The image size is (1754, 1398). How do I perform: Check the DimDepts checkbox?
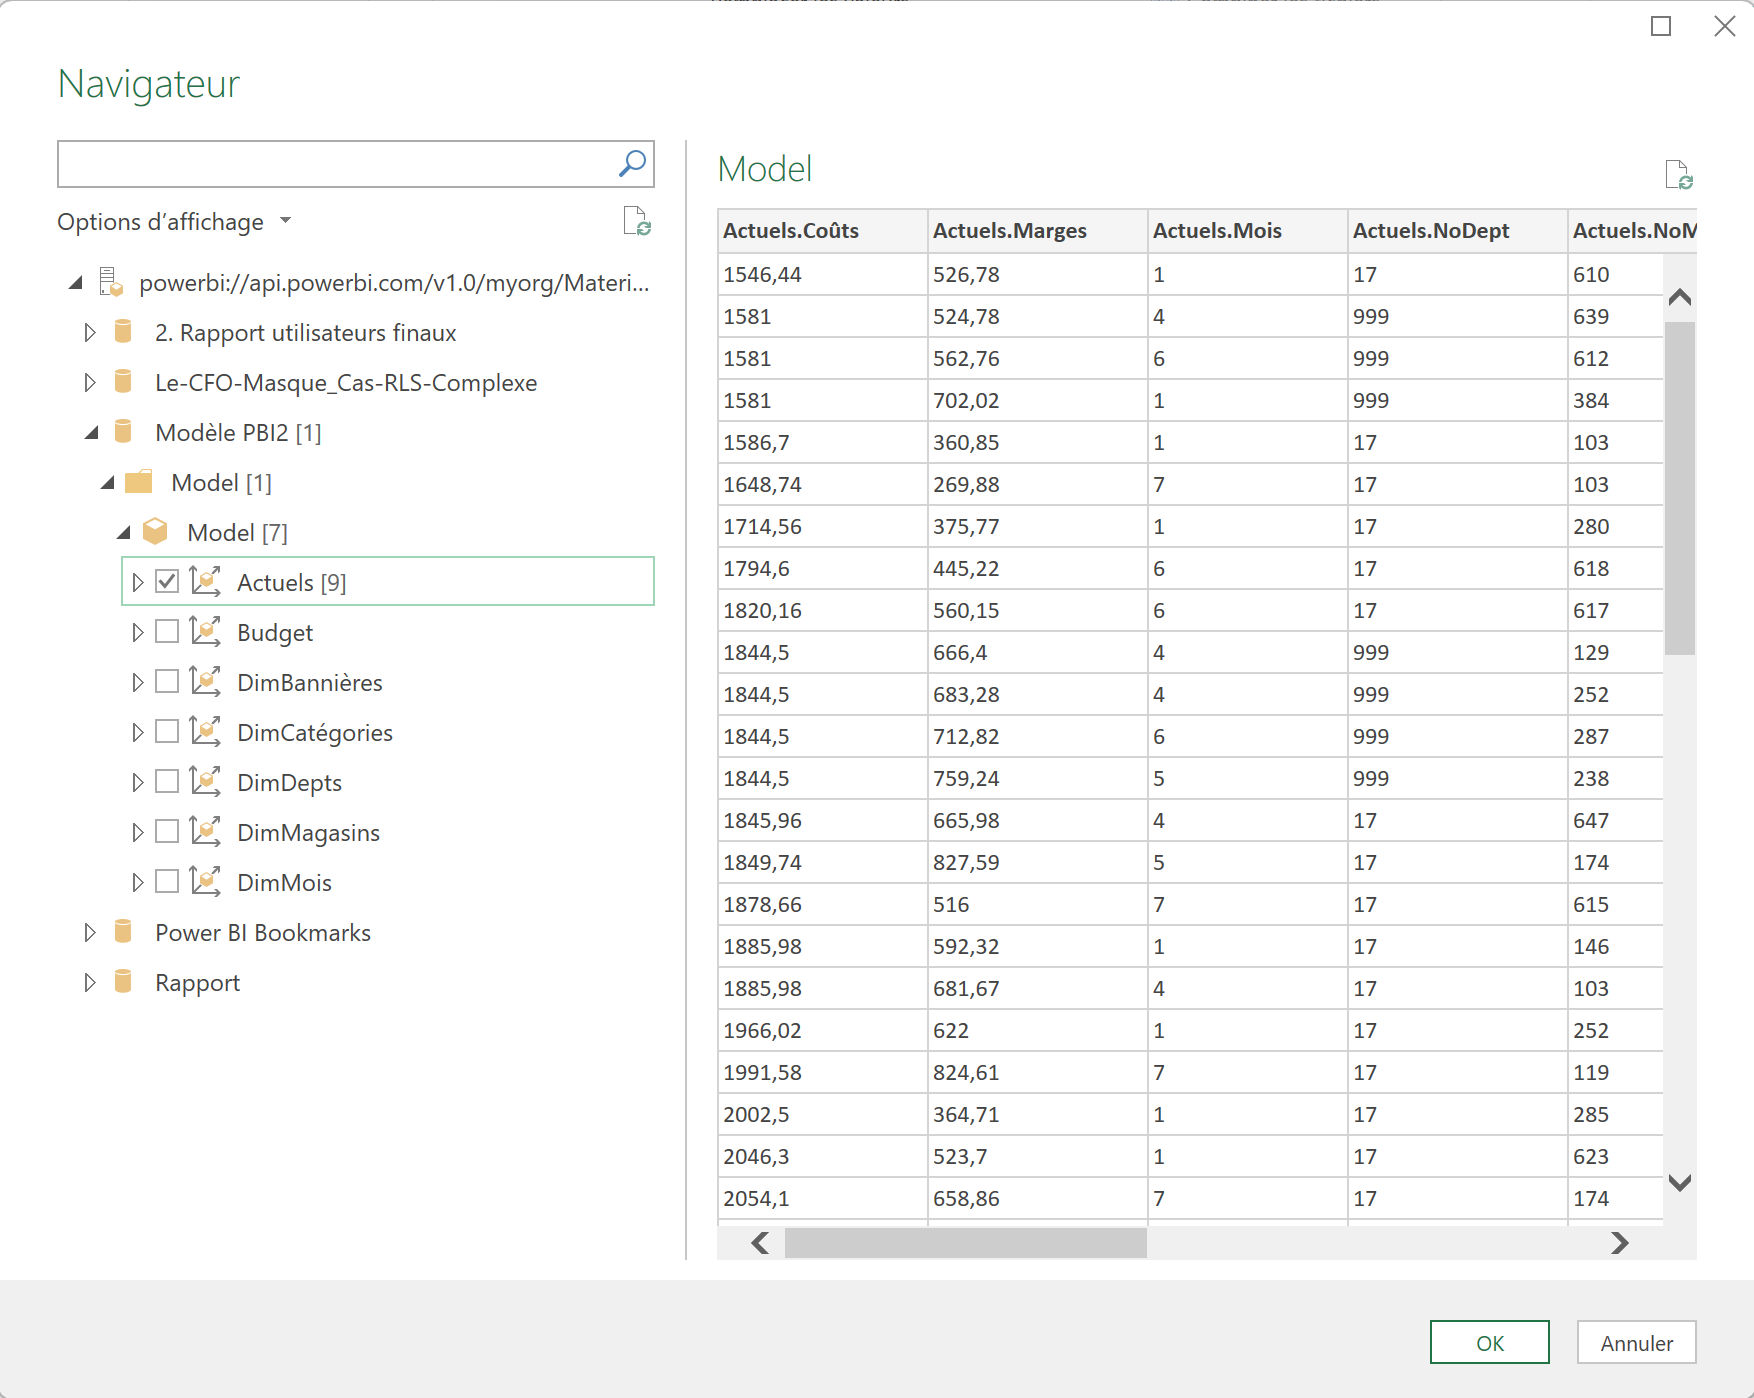point(167,781)
